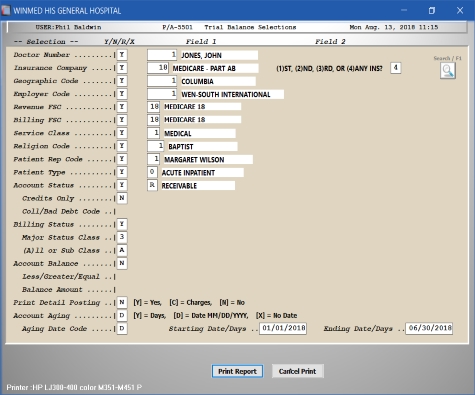Screen dimensions: 475x395
Task: Select the Major Status Class field showing 3
Action: click(122, 237)
